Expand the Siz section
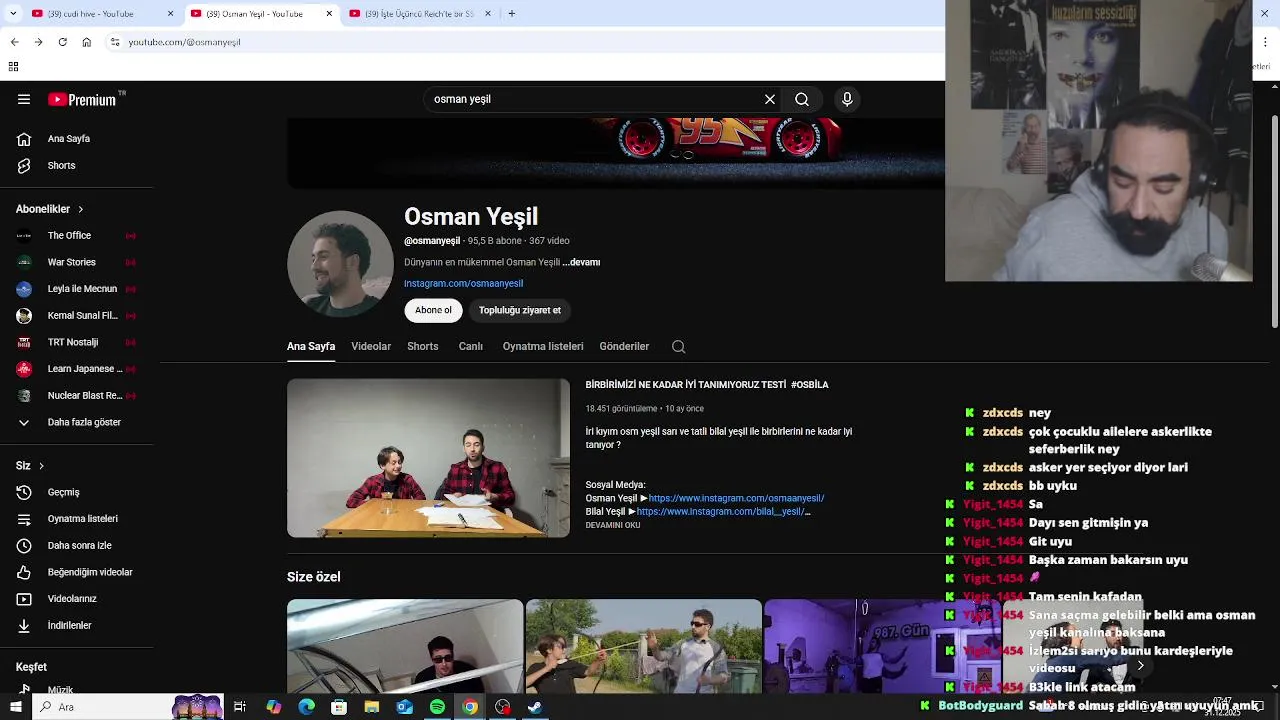This screenshot has height=720, width=1280. click(30, 465)
